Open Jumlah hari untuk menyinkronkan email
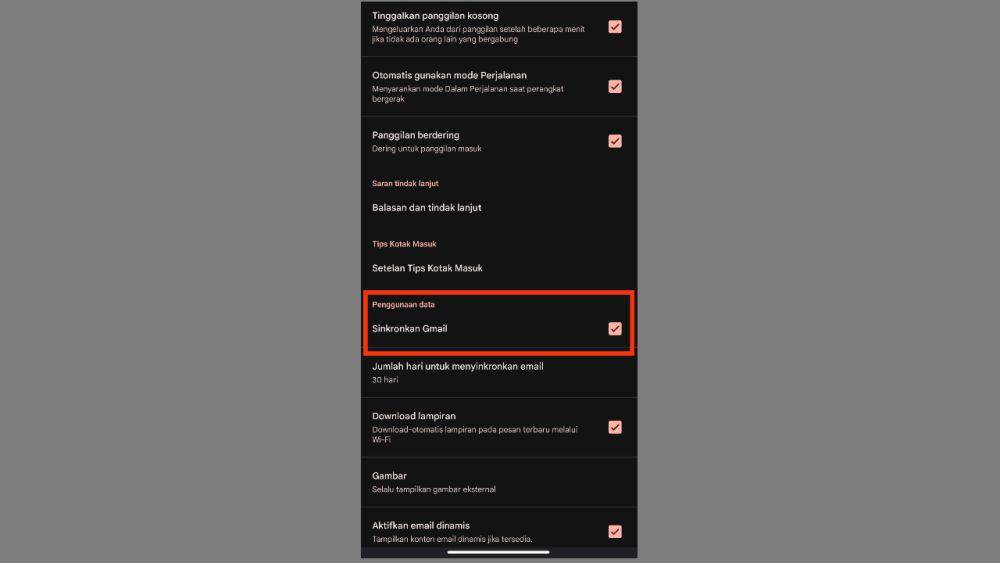This screenshot has width=1000, height=563. point(499,372)
